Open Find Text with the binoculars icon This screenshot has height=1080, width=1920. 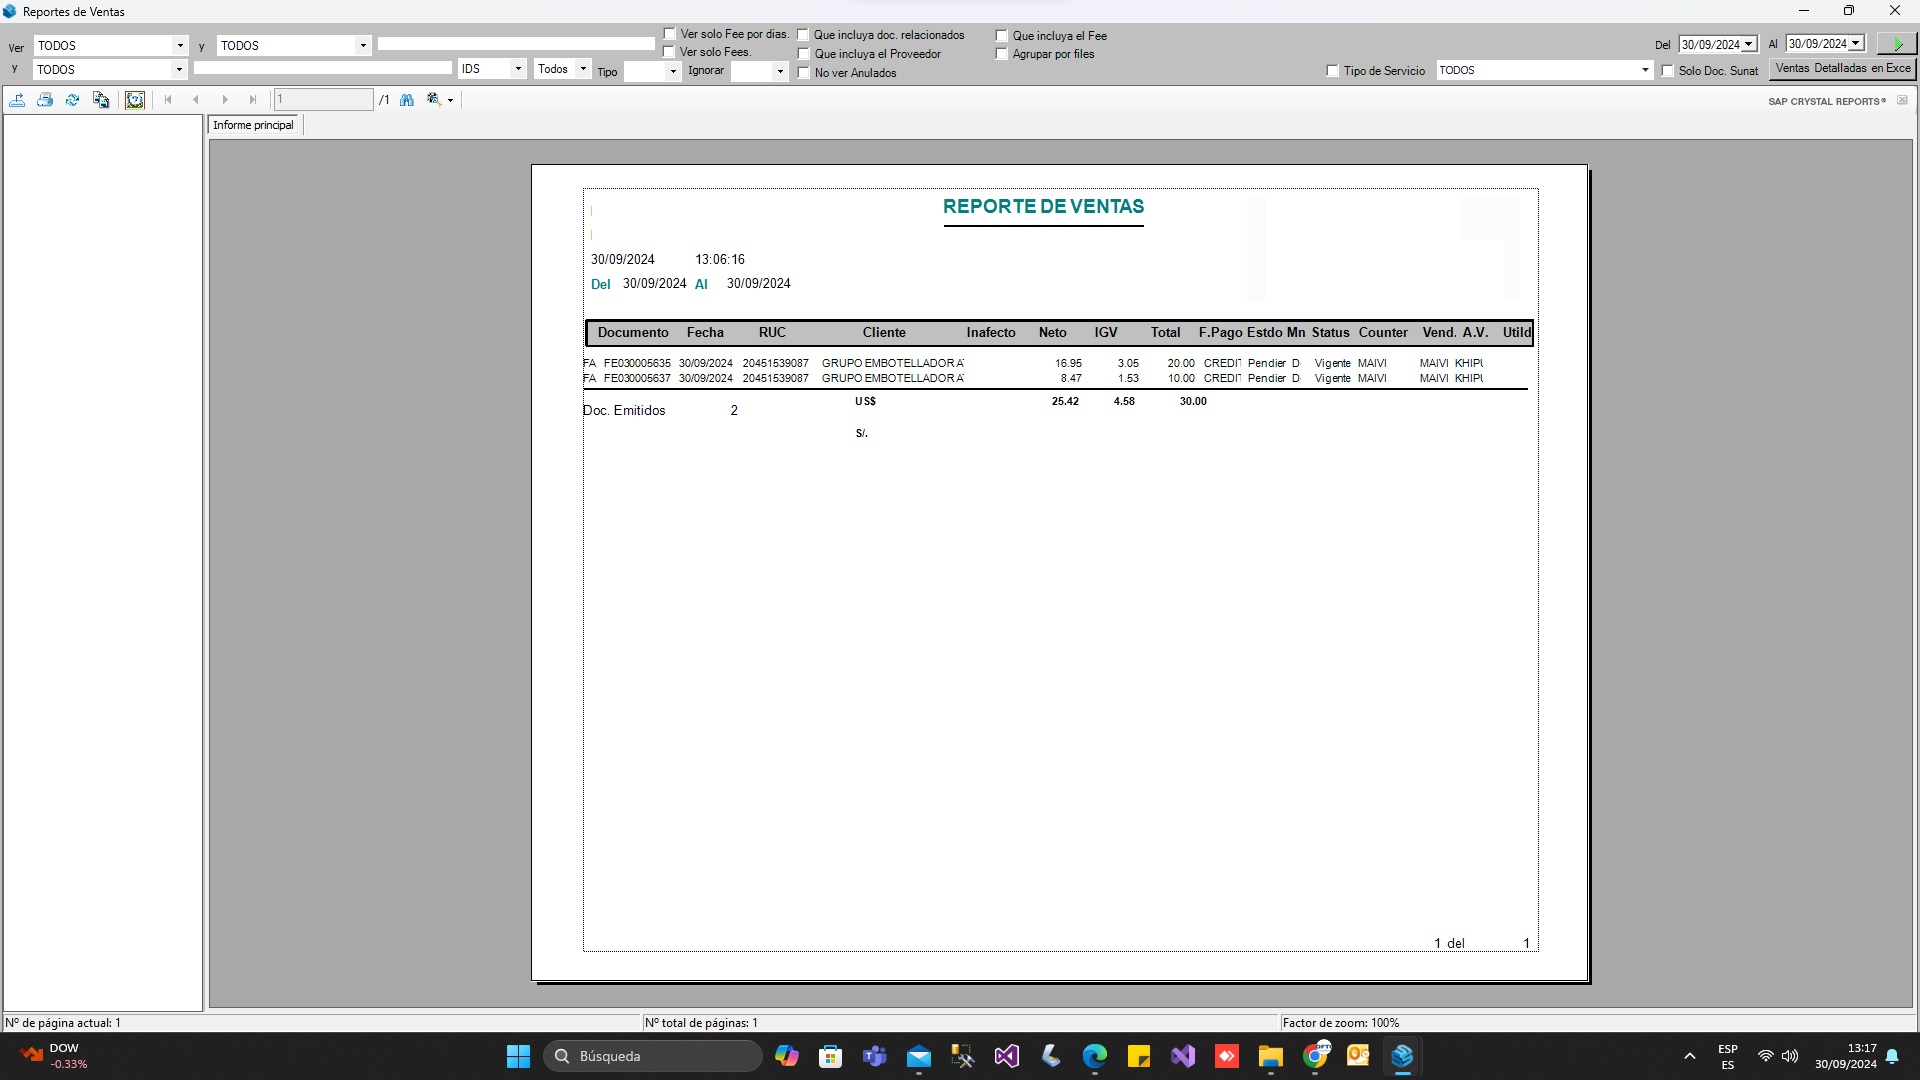(407, 99)
